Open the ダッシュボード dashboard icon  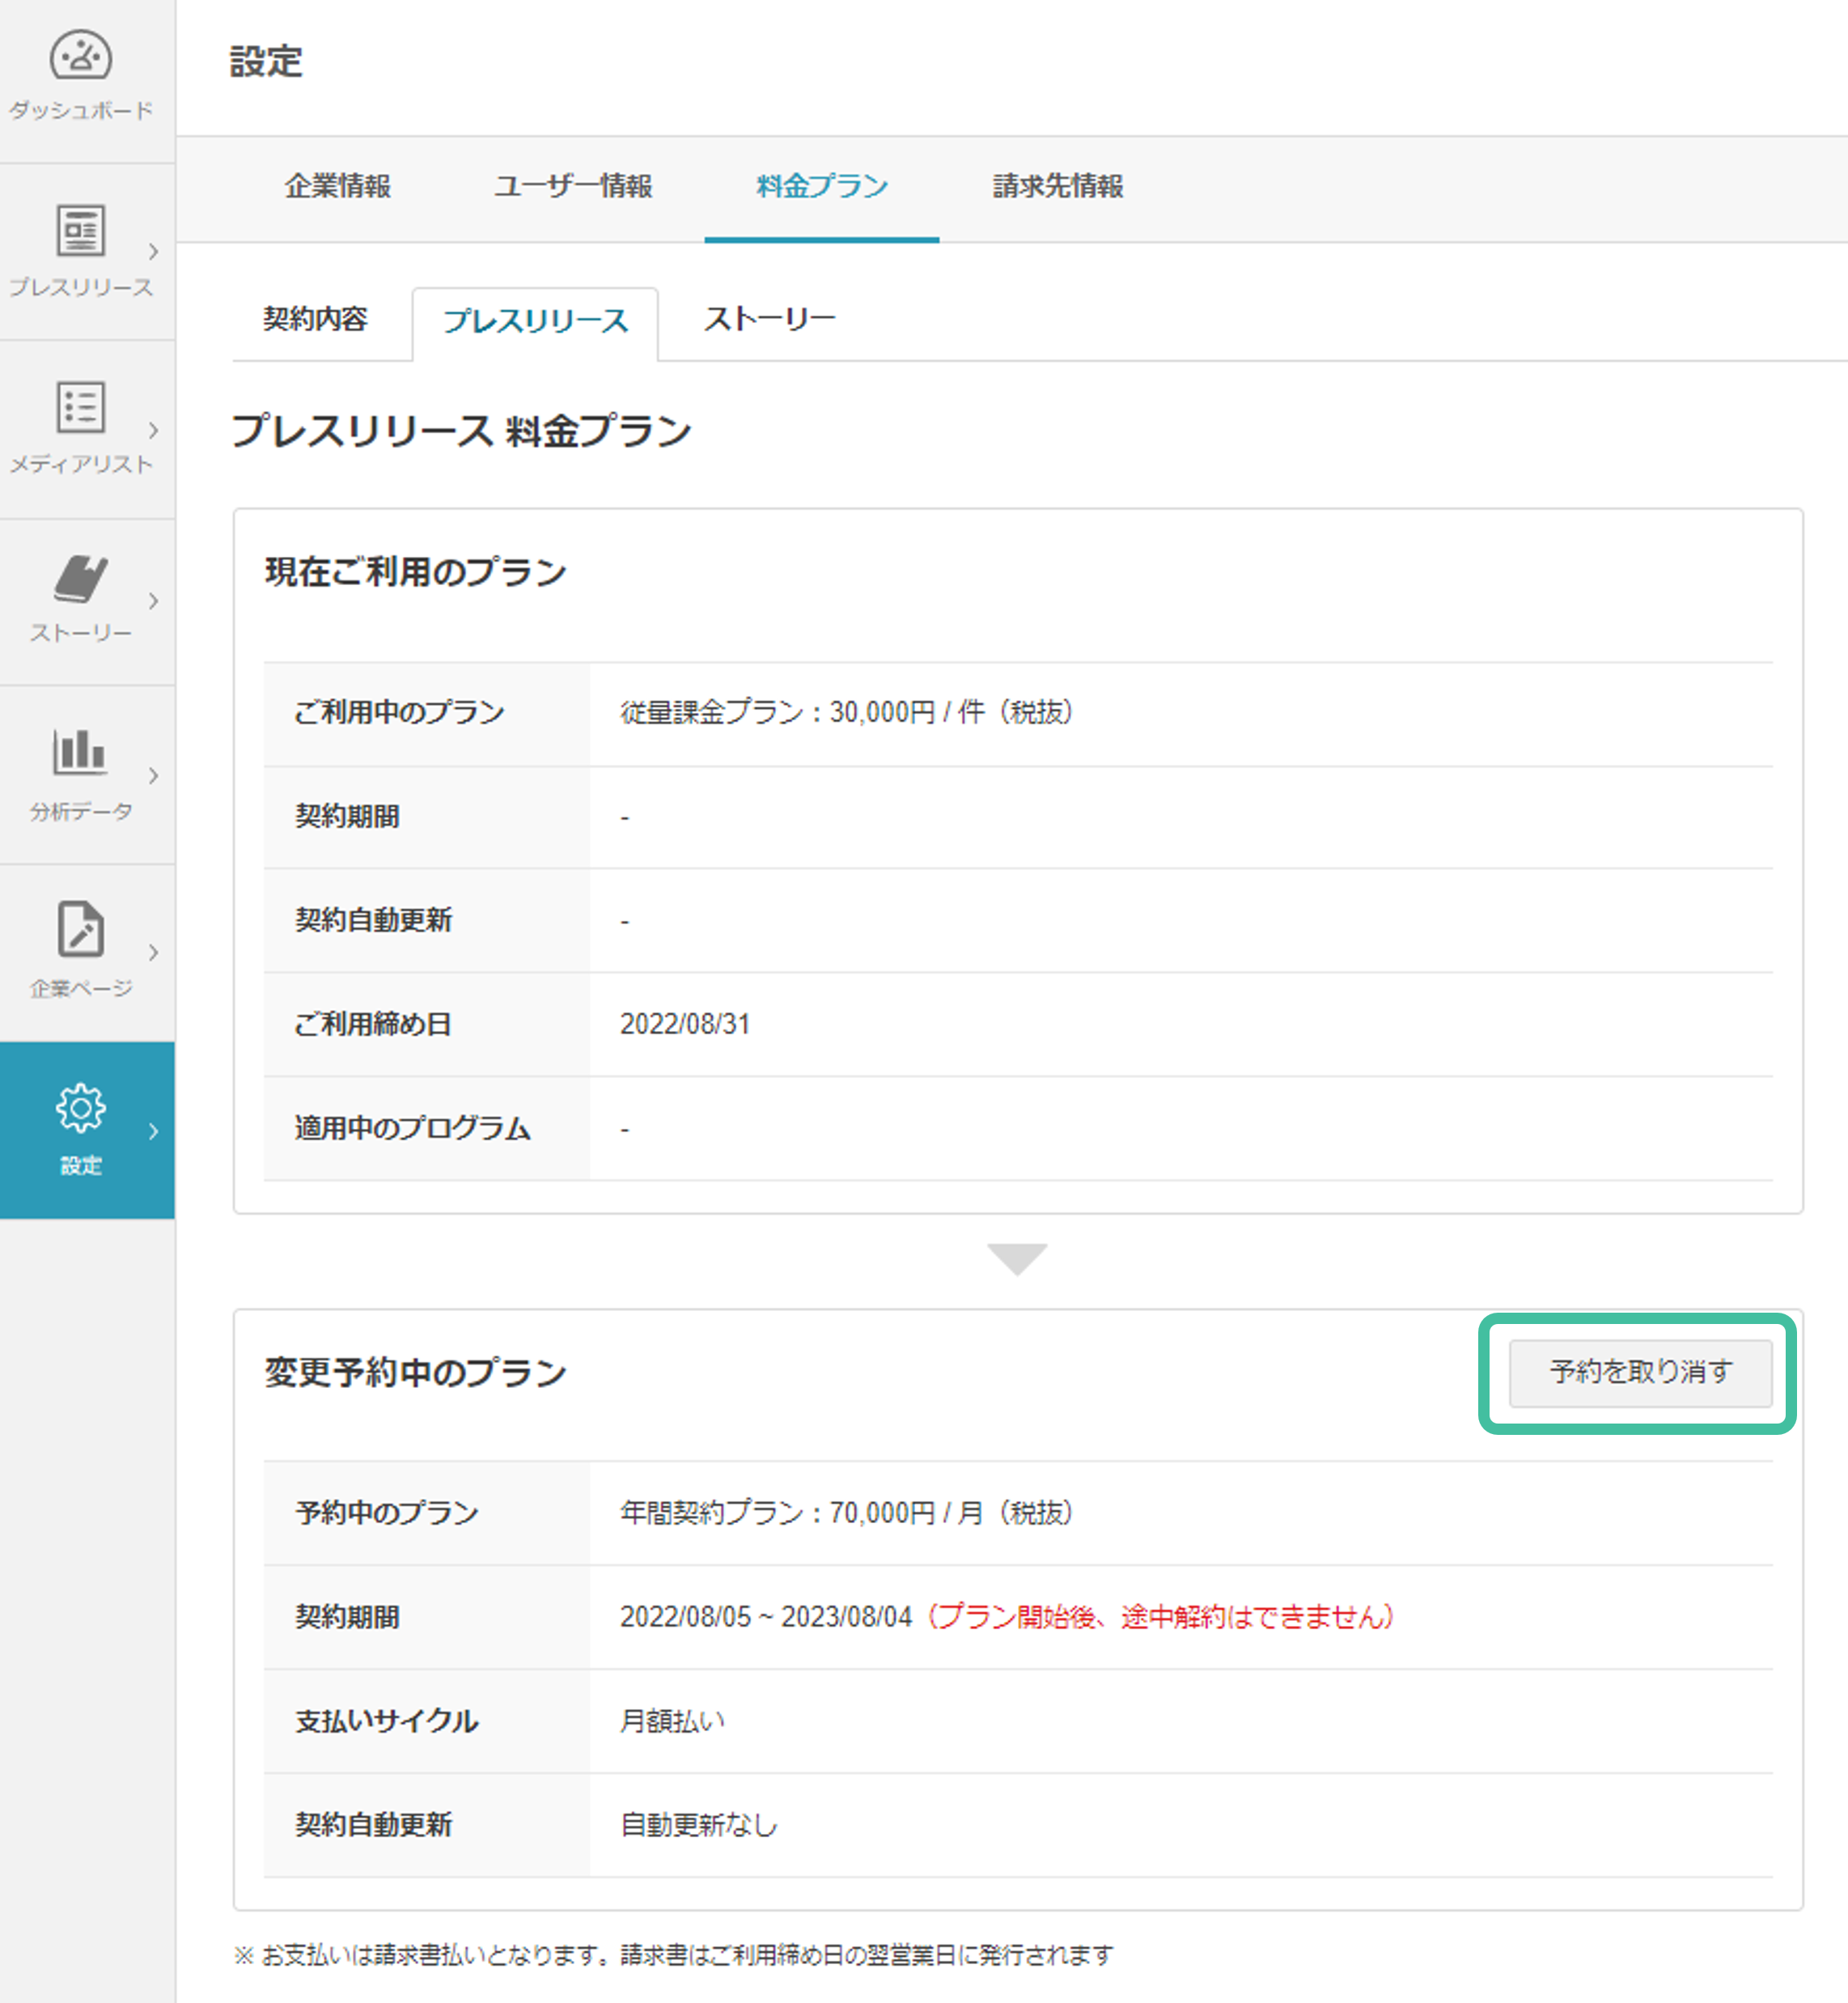(x=81, y=56)
